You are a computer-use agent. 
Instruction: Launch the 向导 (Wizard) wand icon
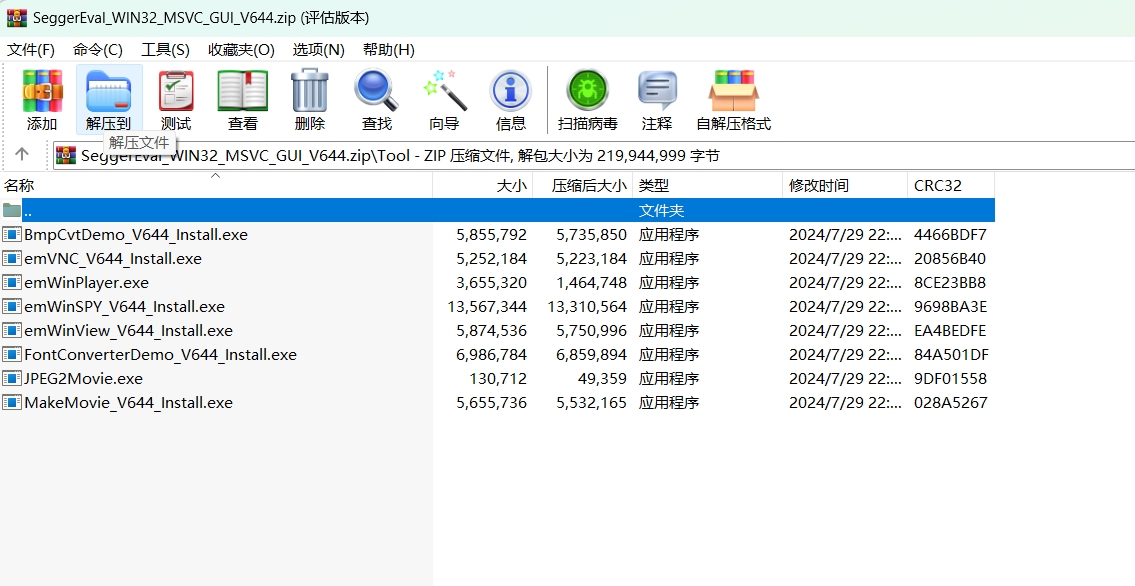444,91
